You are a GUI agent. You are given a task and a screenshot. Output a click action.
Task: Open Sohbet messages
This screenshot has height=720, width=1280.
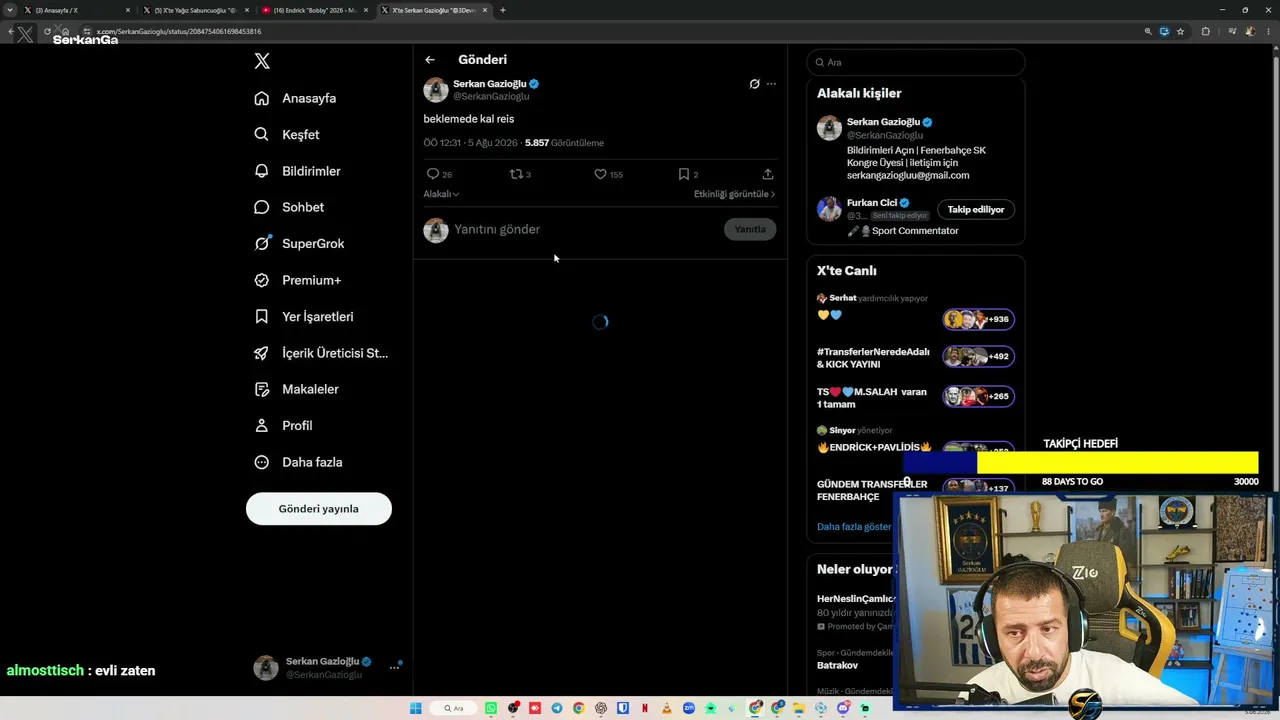289,207
